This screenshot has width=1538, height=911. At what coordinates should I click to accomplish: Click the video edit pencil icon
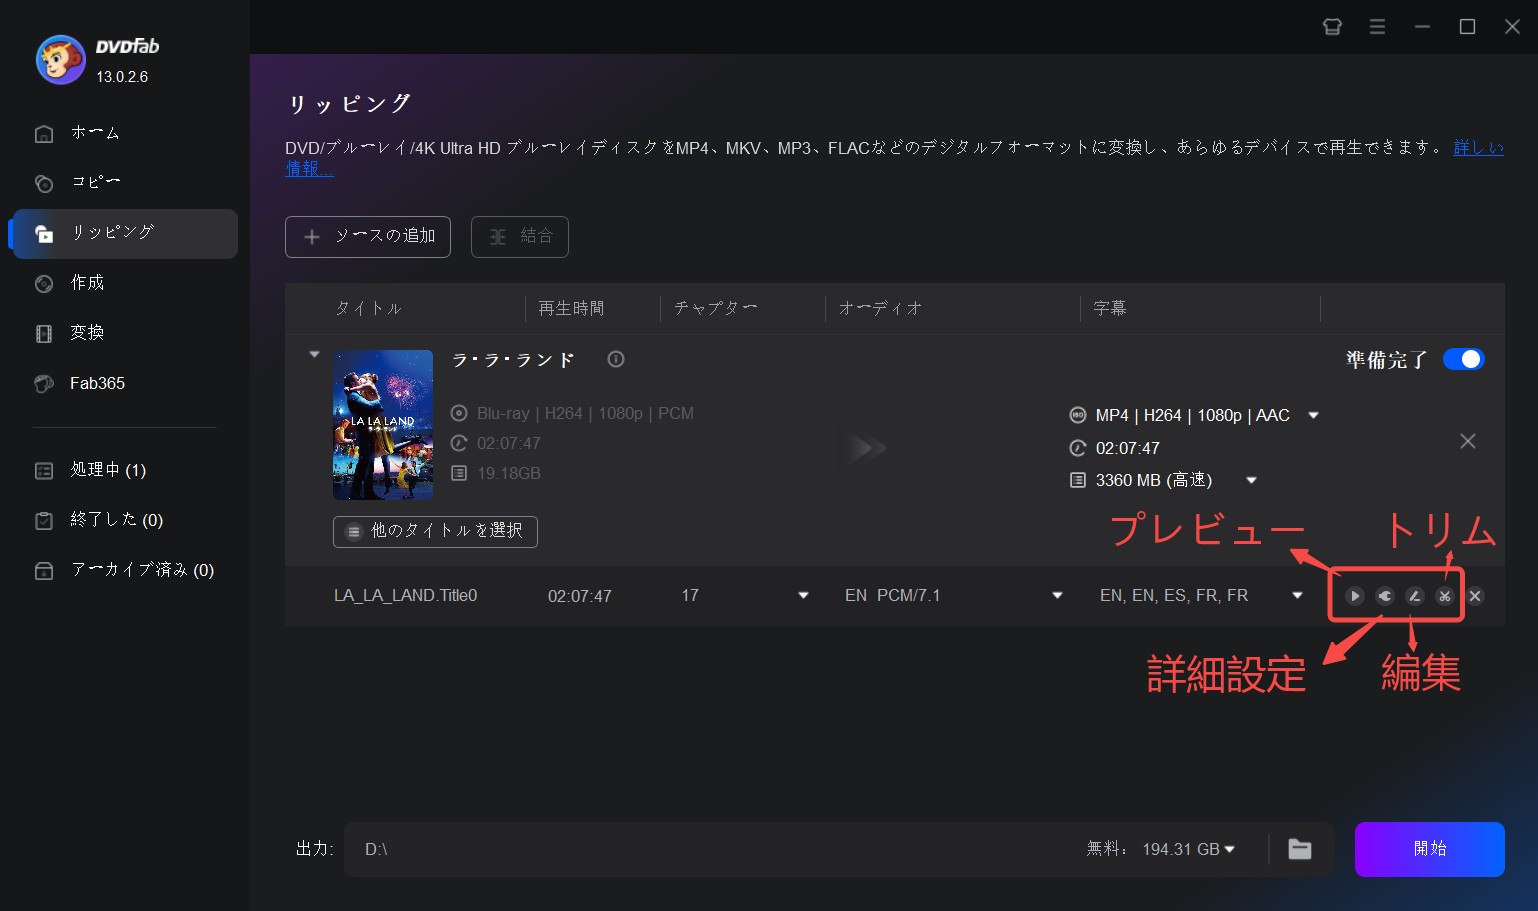[1415, 596]
